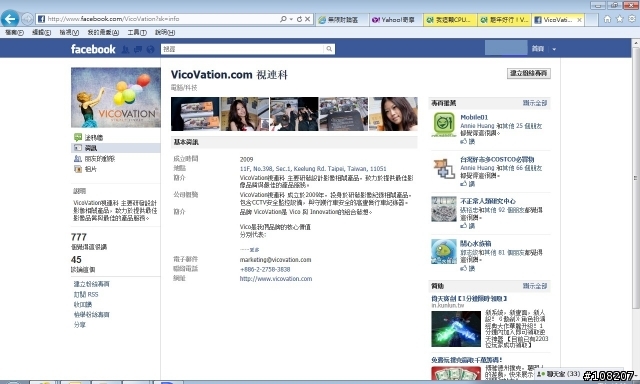640x384 pixels.
Task: Open Facebook friend requests icon
Action: pos(125,49)
